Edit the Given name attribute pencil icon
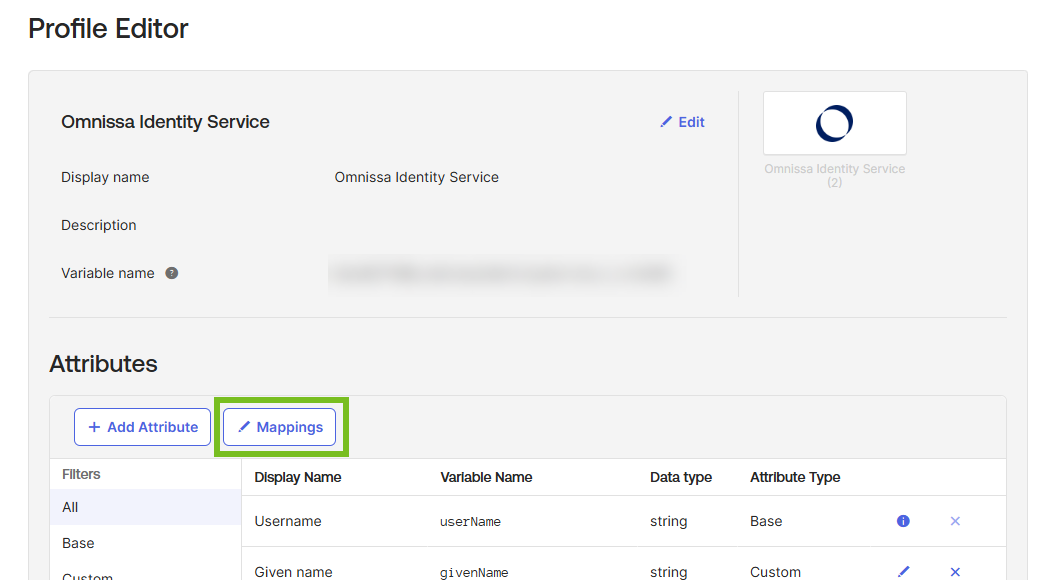The width and height of the screenshot is (1052, 580). tap(904, 571)
